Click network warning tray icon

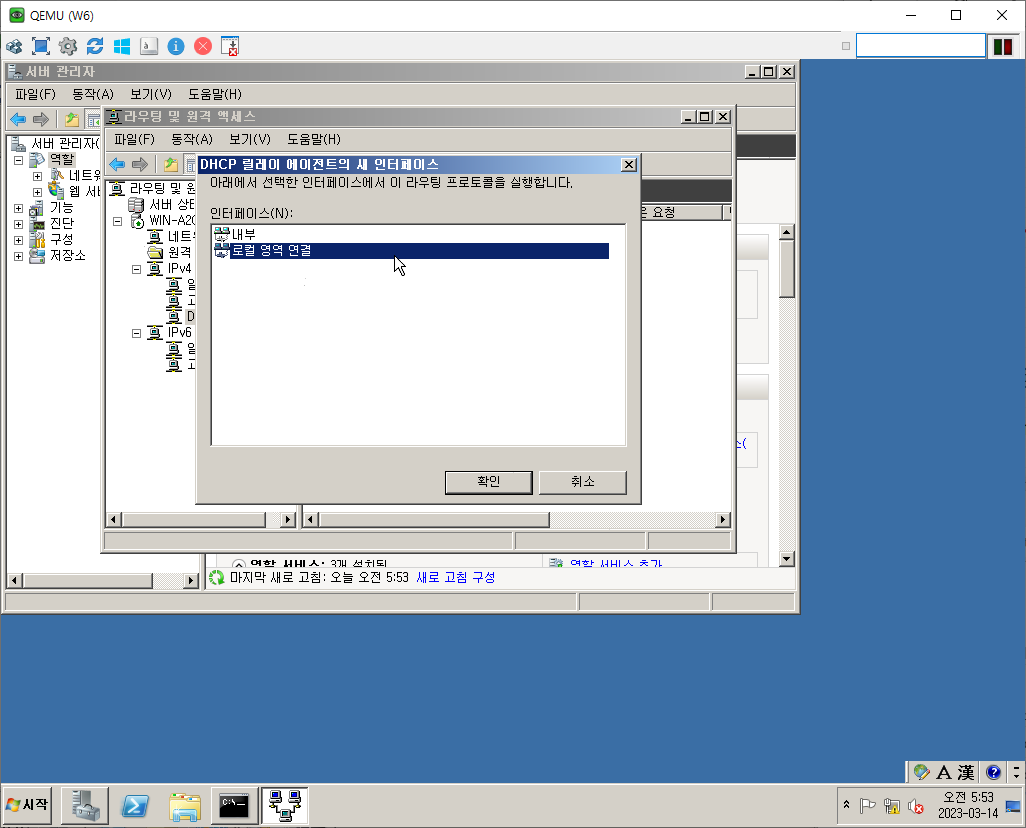[891, 806]
